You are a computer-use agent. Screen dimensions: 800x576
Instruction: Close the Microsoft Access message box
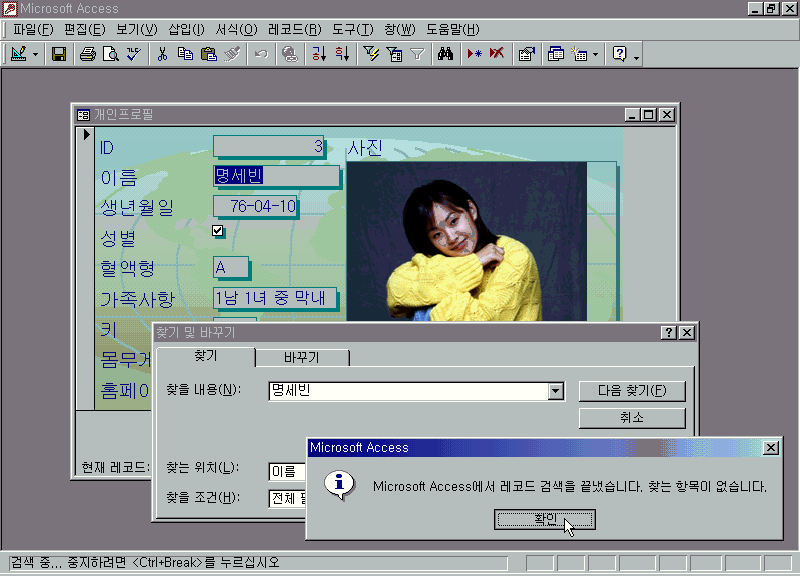click(770, 448)
